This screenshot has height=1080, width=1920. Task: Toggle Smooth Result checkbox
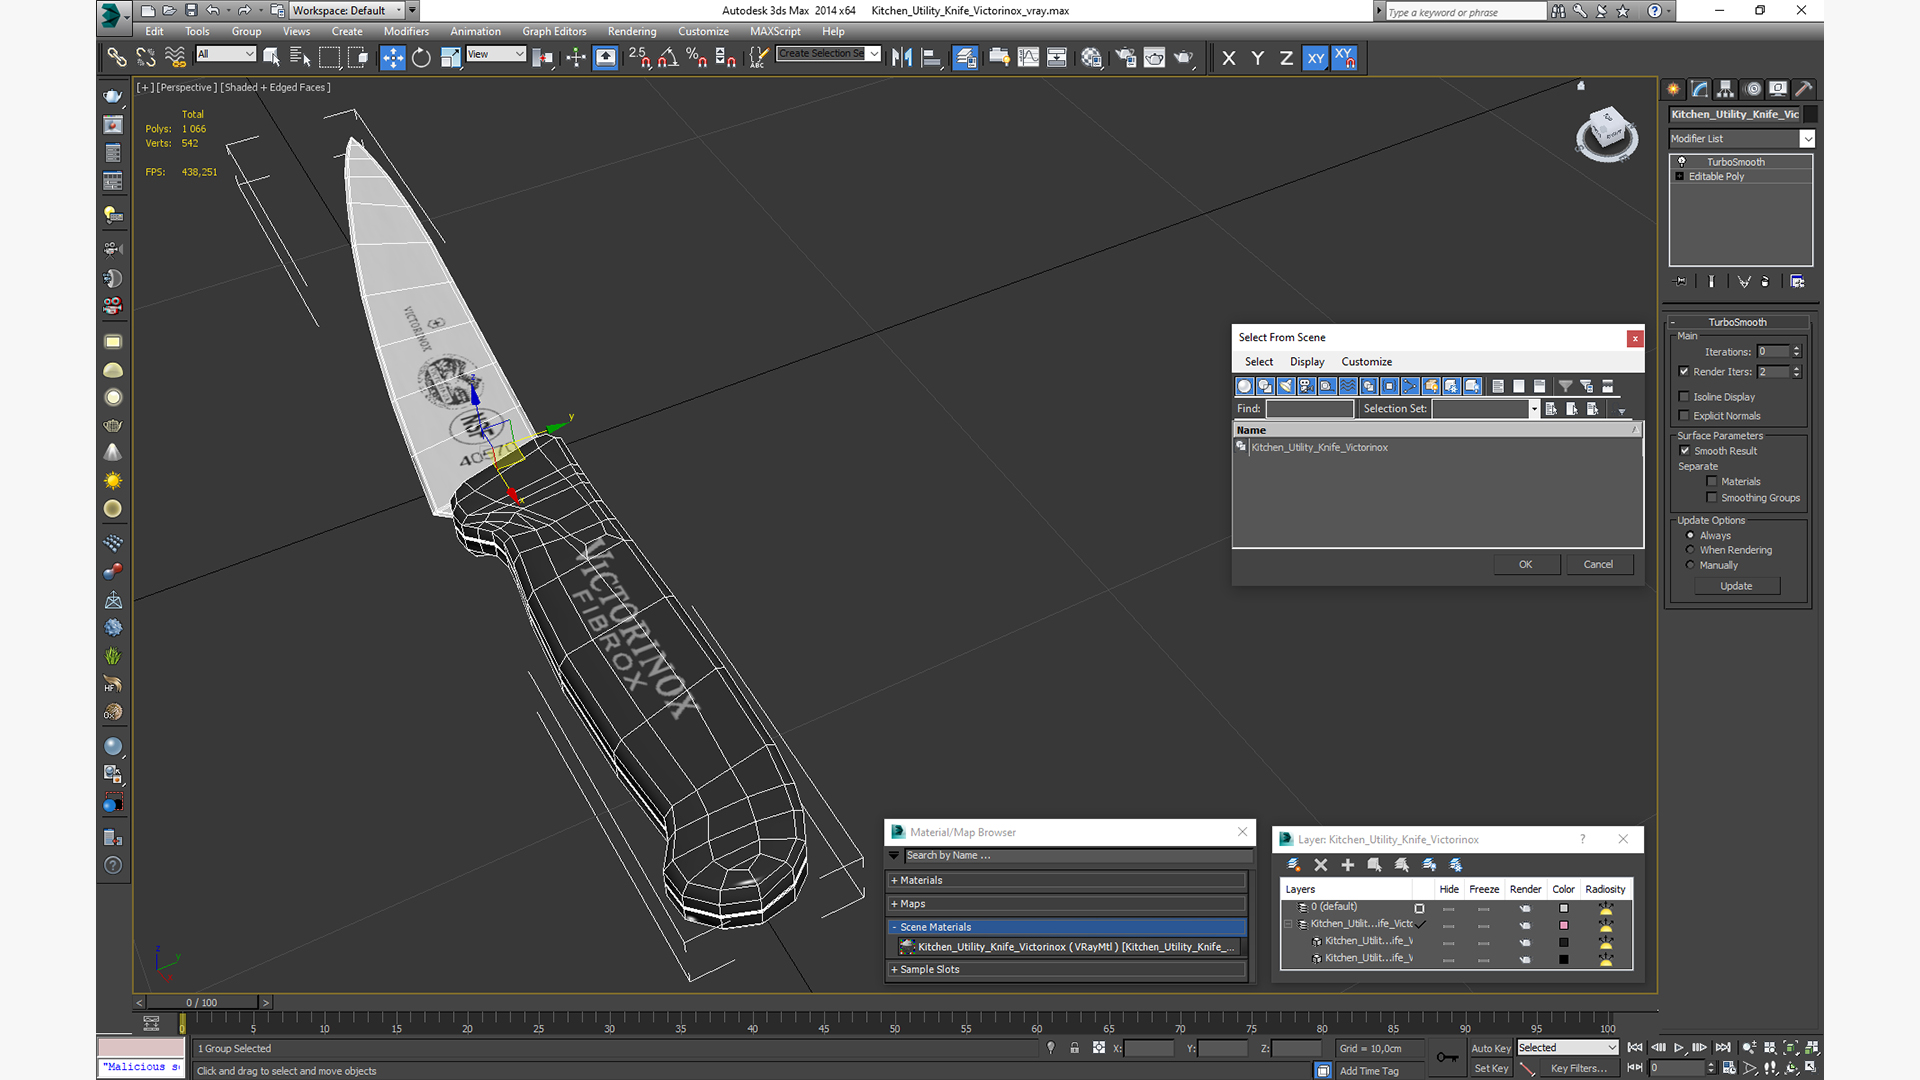click(1685, 451)
